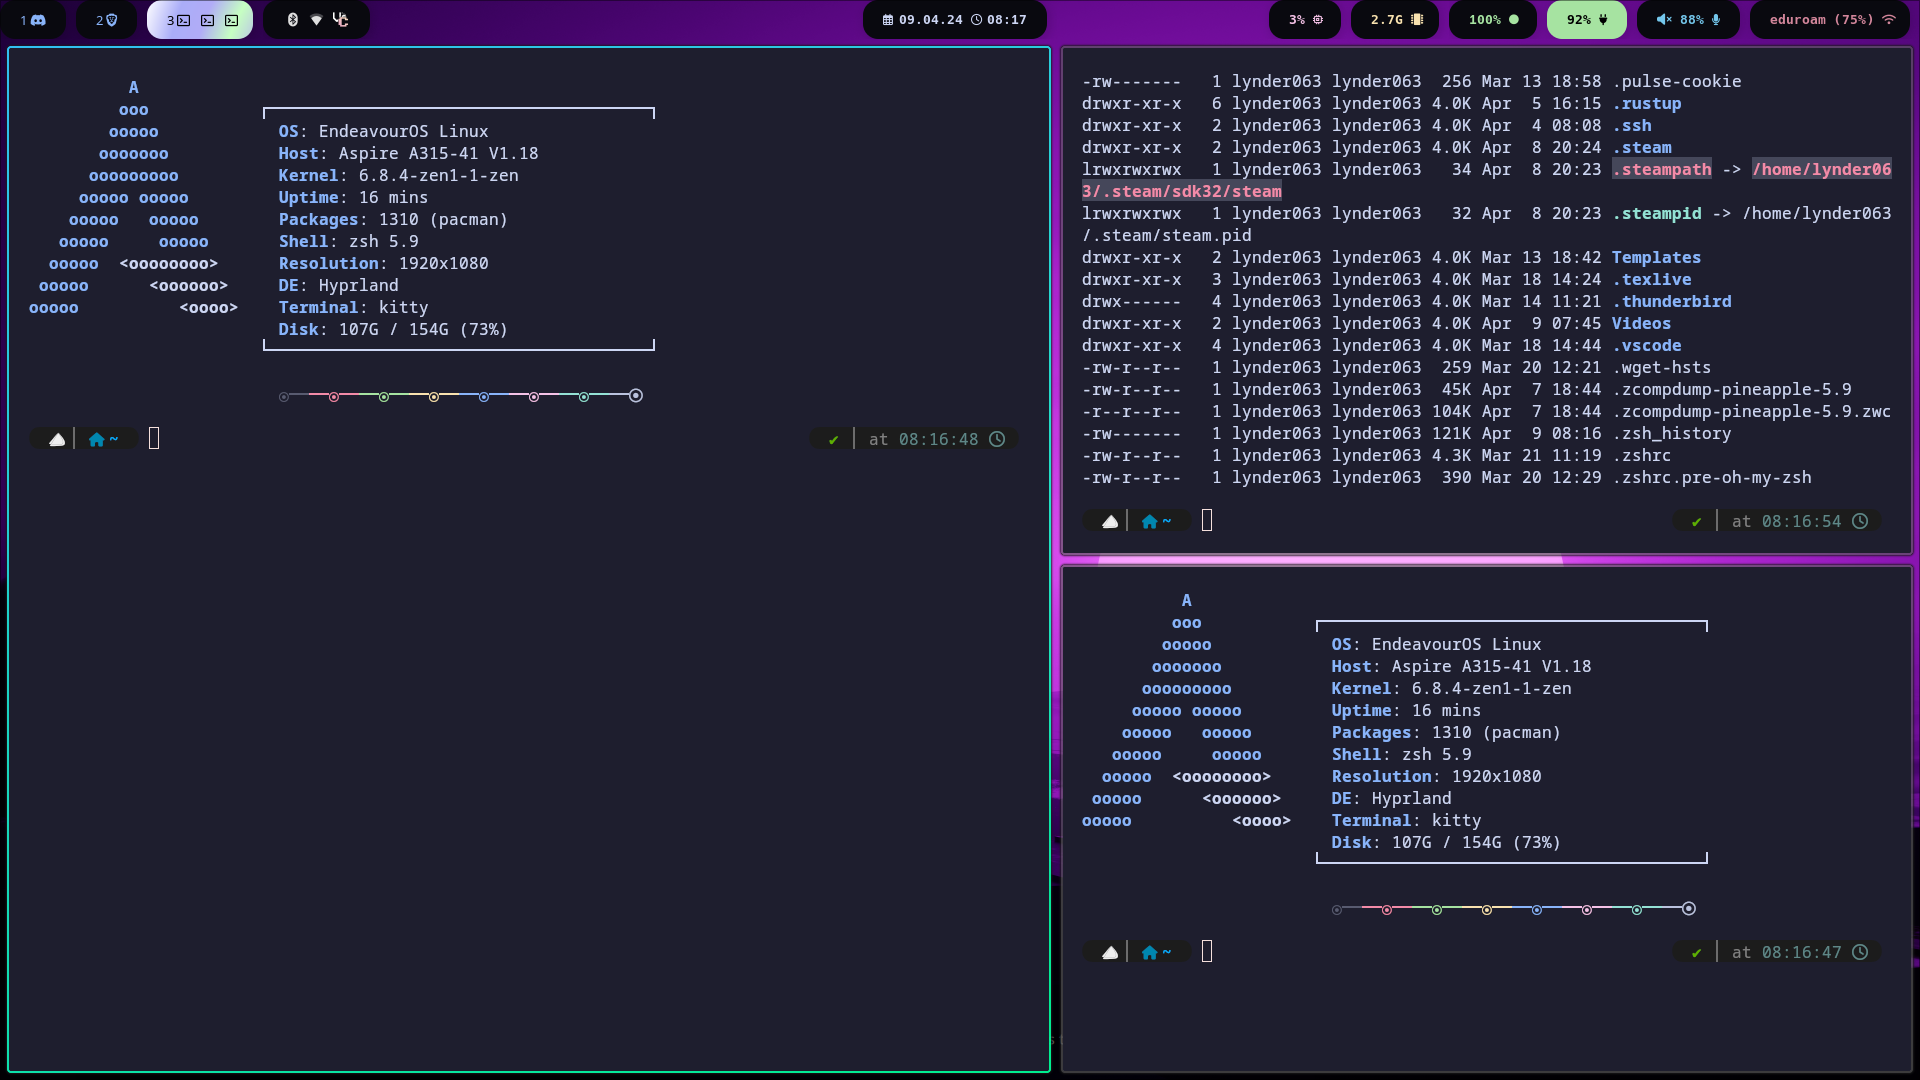
Task: Click the memory icon next to 2.7G
Action: [x=1417, y=20]
